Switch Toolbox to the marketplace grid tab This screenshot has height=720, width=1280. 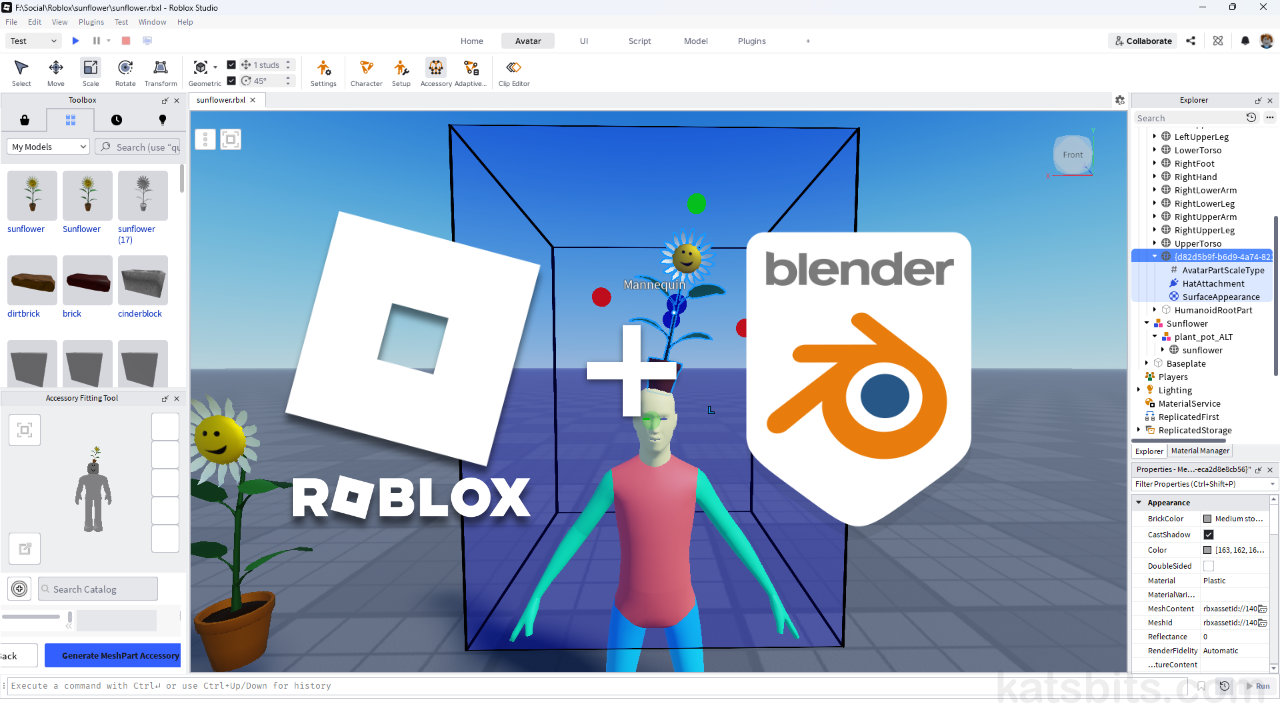click(70, 119)
